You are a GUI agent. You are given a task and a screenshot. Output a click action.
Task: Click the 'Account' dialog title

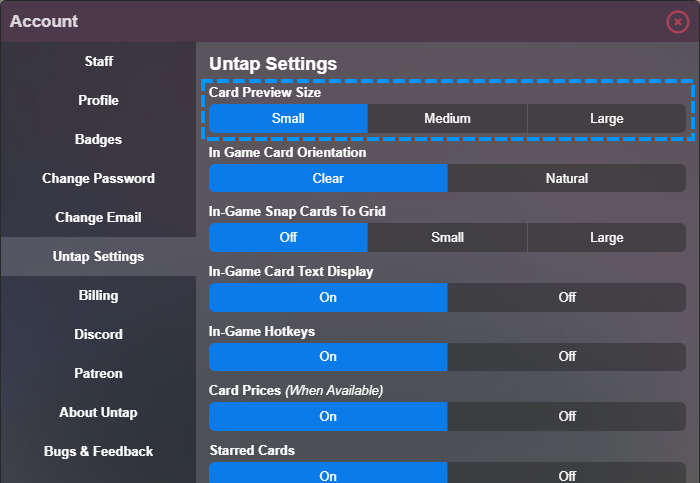click(44, 21)
